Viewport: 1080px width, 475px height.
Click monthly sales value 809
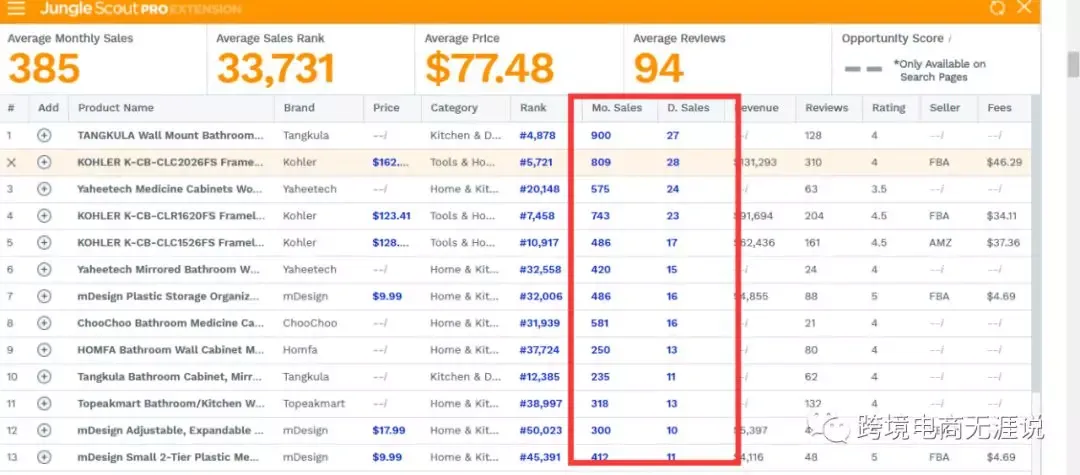(601, 162)
